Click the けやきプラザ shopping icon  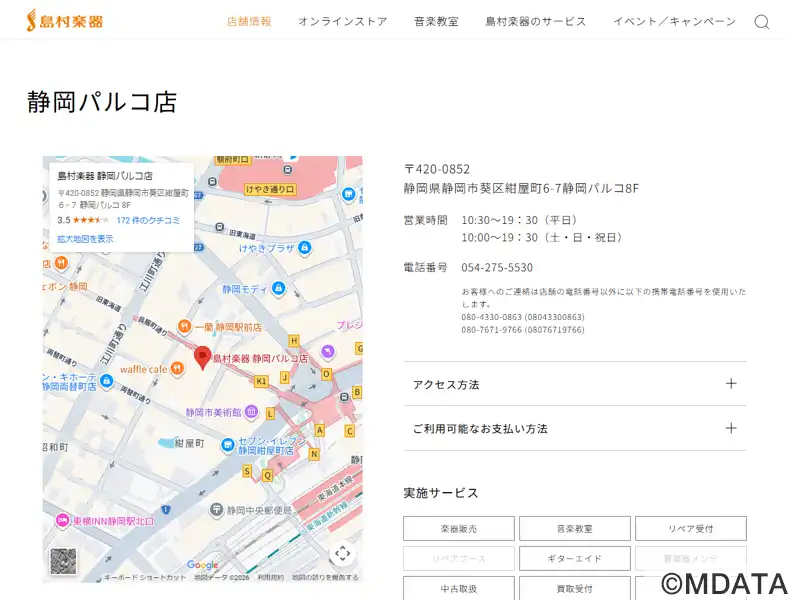pos(305,248)
